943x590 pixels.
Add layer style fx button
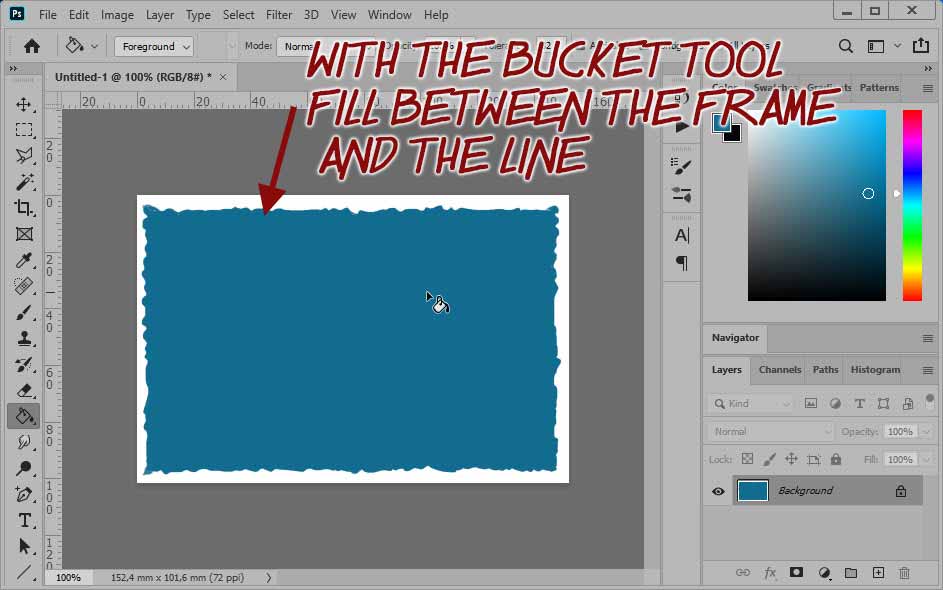[770, 573]
